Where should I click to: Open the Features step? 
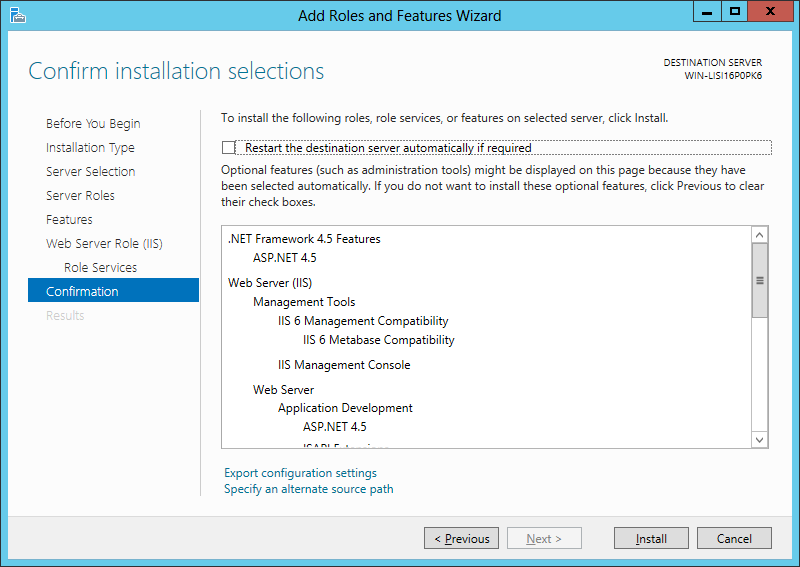coord(69,219)
